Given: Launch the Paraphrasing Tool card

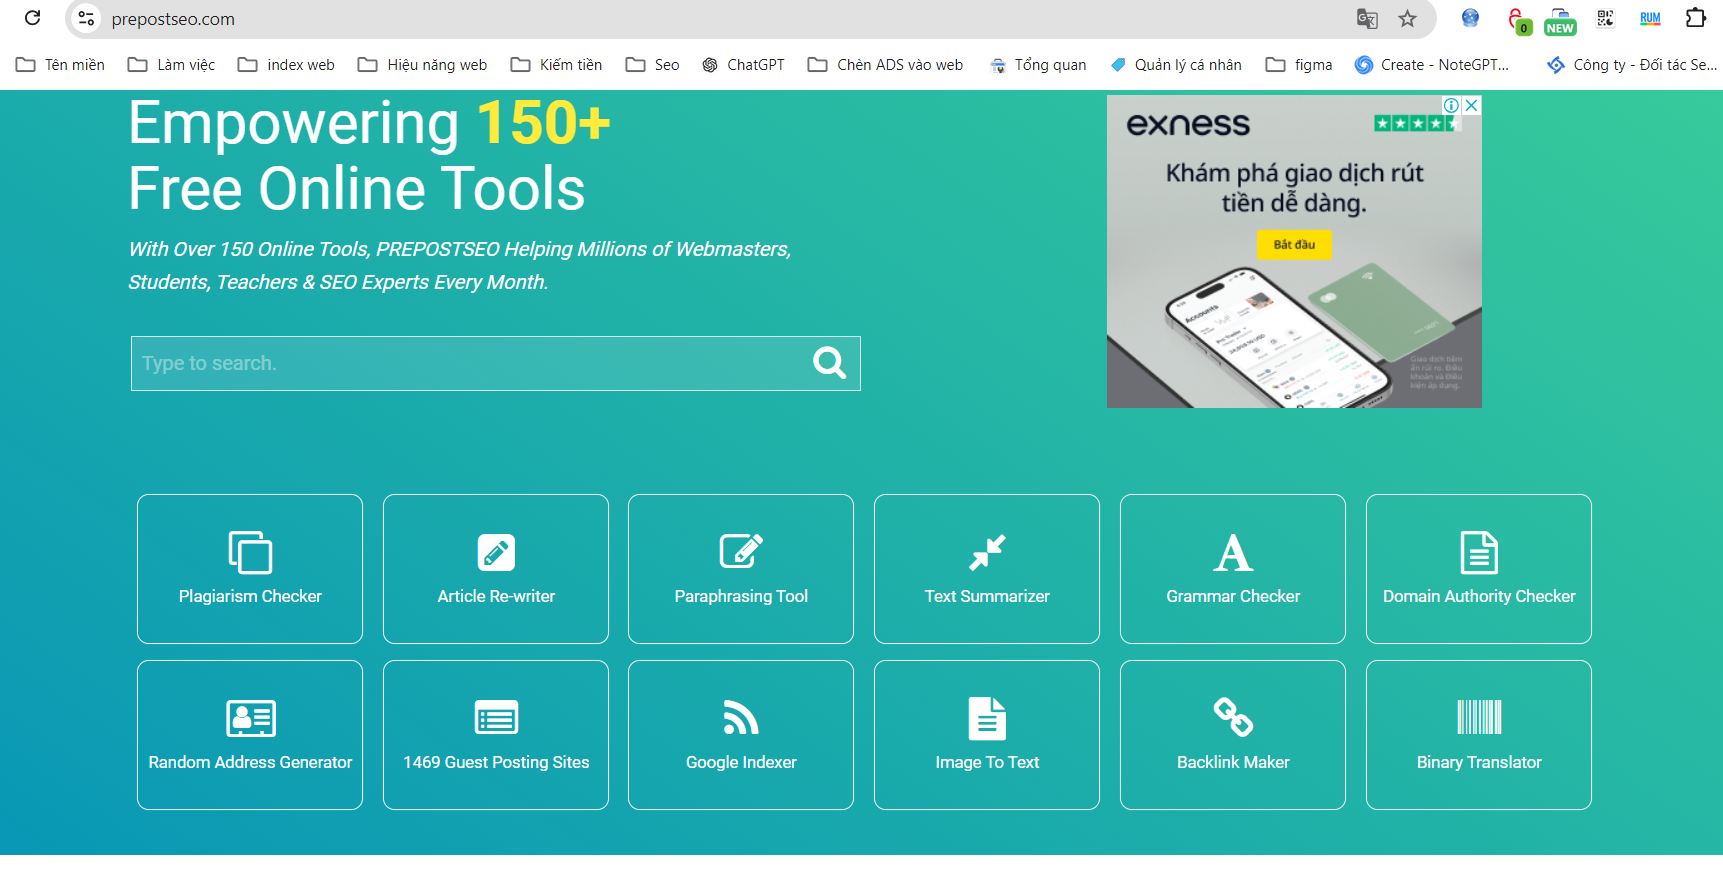Looking at the screenshot, I should tap(741, 568).
